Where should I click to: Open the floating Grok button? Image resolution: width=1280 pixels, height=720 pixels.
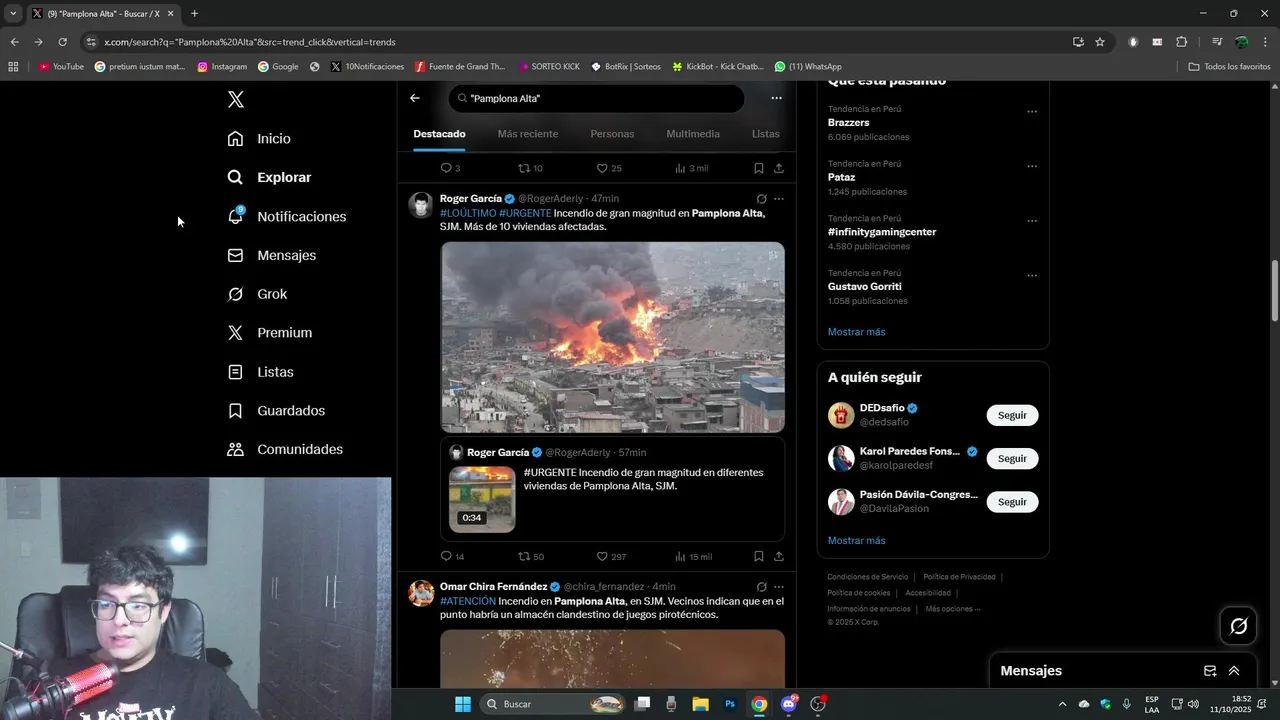click(1239, 626)
